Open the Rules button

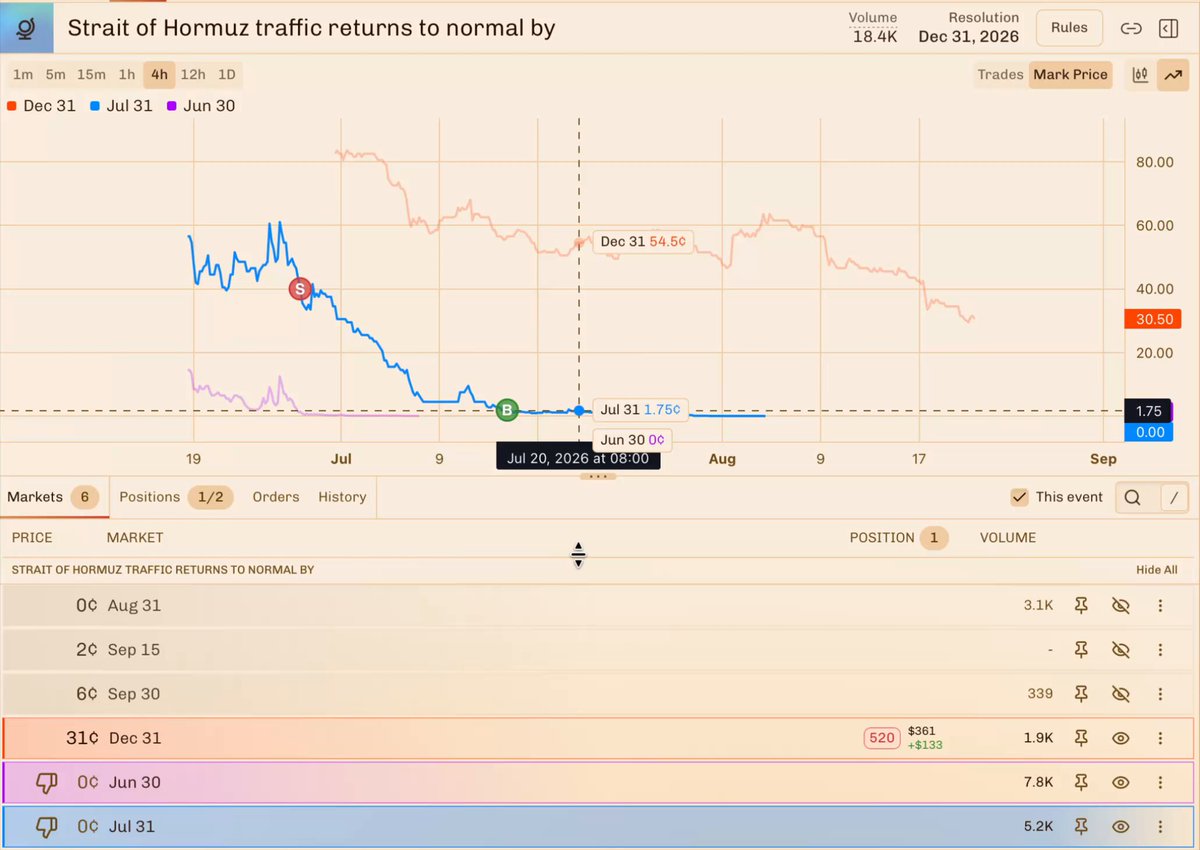1069,28
